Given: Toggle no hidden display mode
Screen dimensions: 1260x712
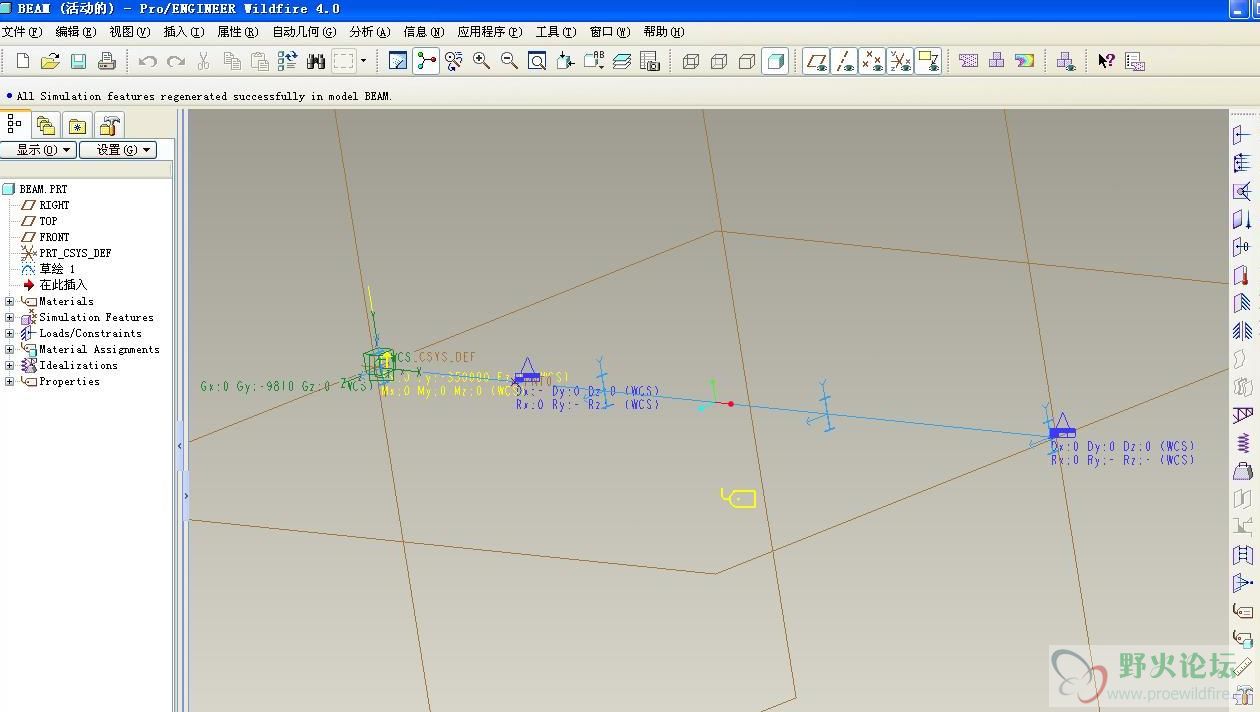Looking at the screenshot, I should tap(746, 62).
